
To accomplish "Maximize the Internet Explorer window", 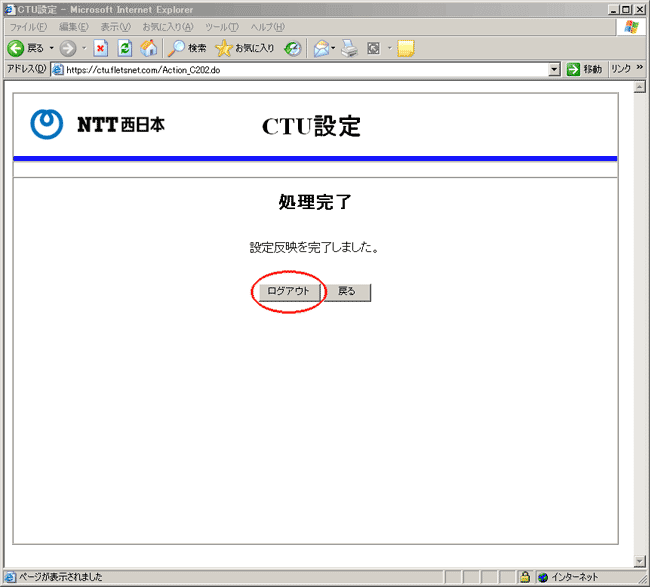I will (626, 9).
